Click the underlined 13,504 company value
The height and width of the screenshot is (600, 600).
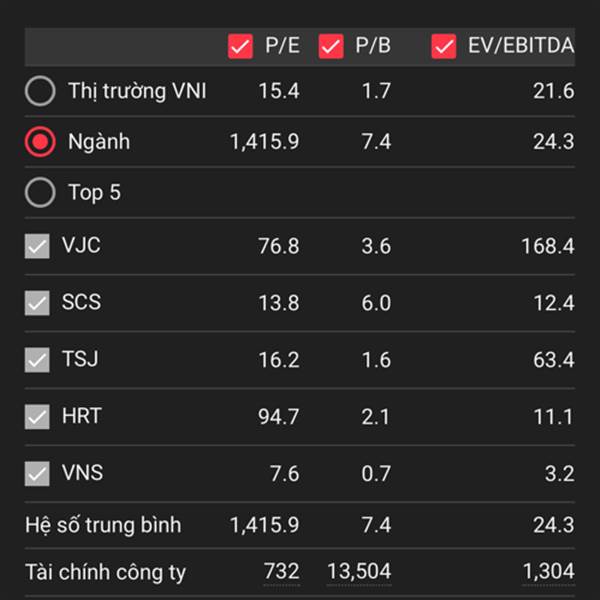coord(359,572)
